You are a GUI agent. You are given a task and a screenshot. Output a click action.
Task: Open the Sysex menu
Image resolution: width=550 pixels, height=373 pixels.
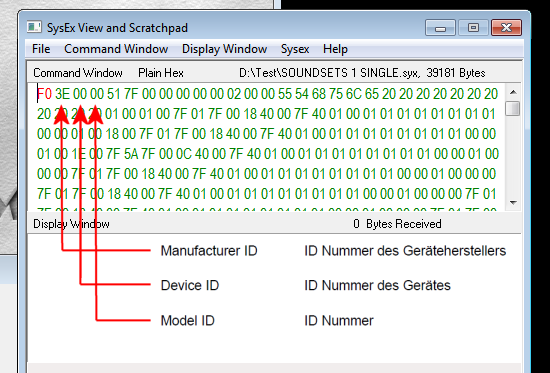(295, 49)
